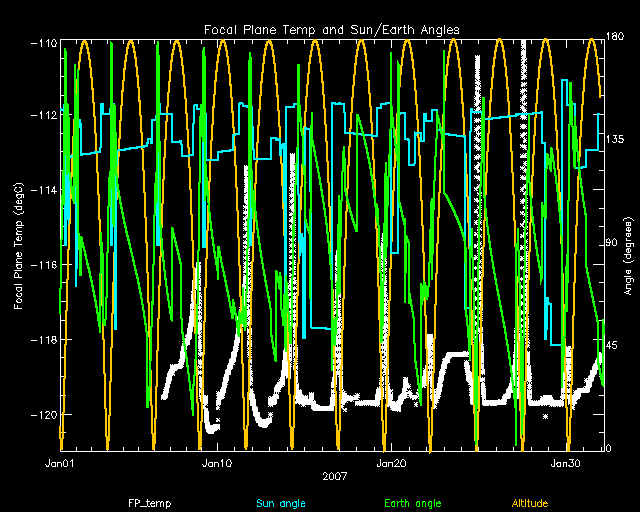Click the 180 right axis tick label

pos(616,38)
